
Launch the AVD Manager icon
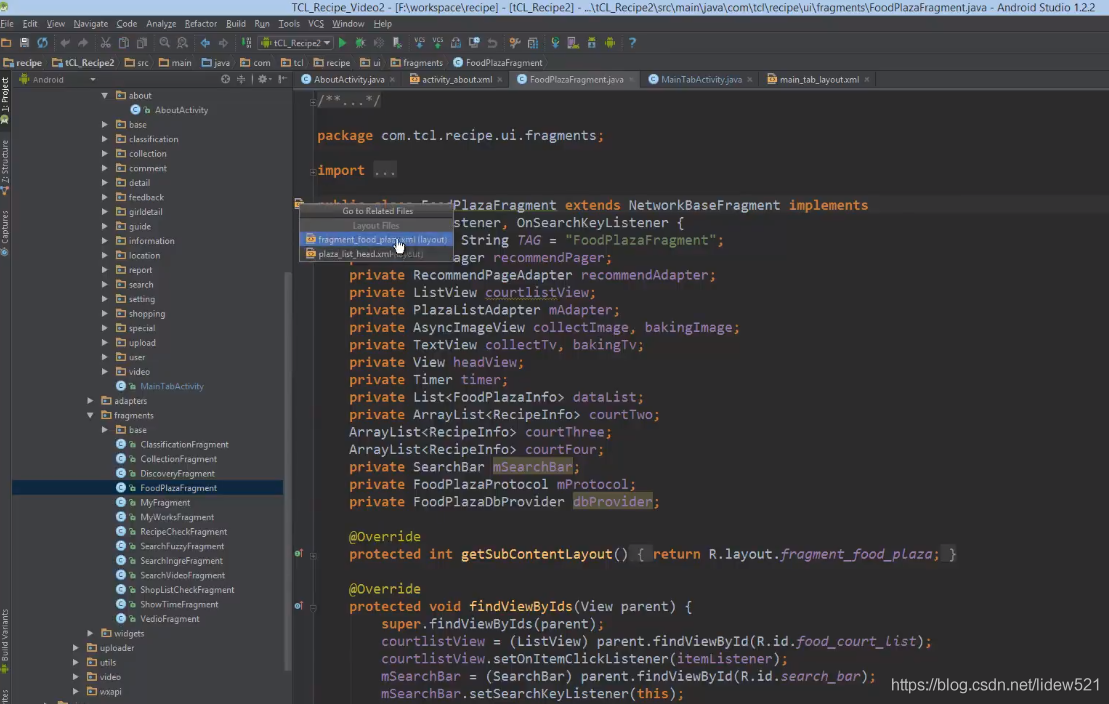click(x=572, y=43)
